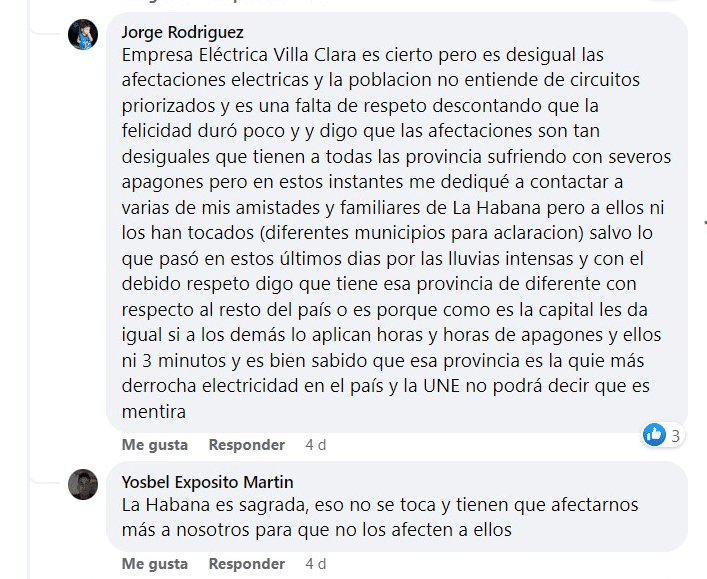
Task: Visit the Jorge Rodriguez profile name link
Action: 183,32
